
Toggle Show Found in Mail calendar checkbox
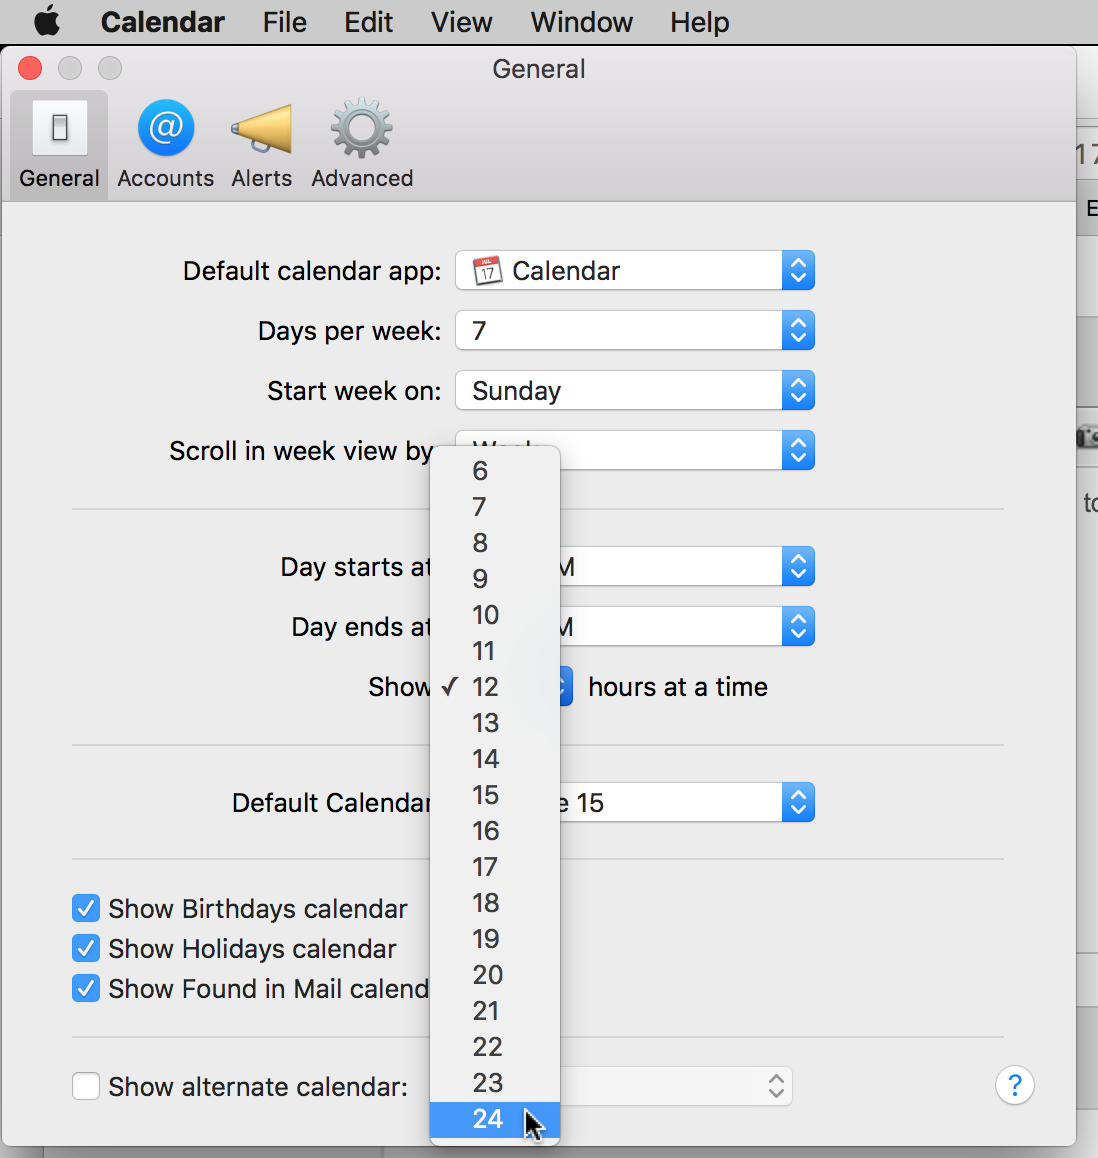coord(86,988)
